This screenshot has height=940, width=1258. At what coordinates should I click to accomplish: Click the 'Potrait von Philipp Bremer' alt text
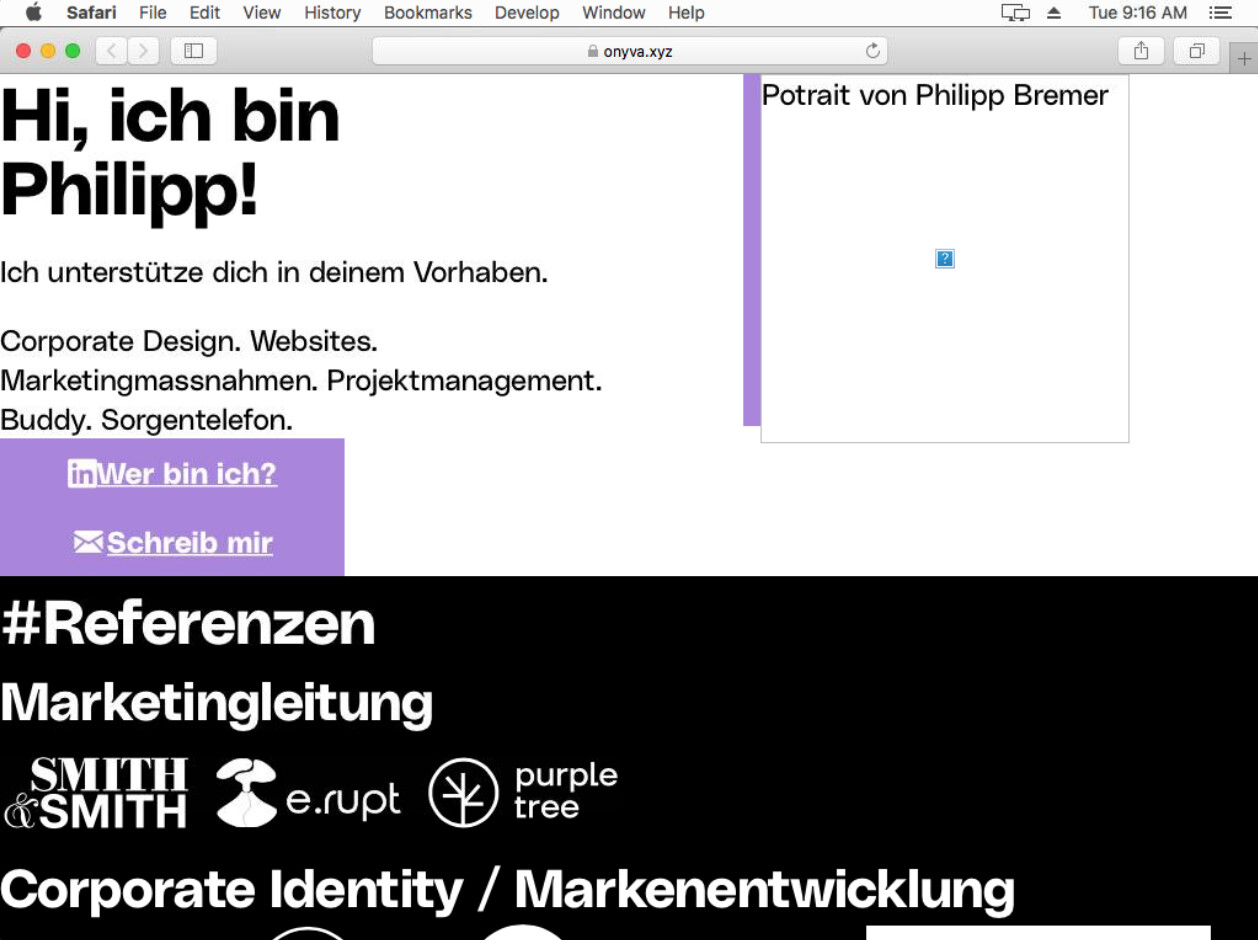935,96
